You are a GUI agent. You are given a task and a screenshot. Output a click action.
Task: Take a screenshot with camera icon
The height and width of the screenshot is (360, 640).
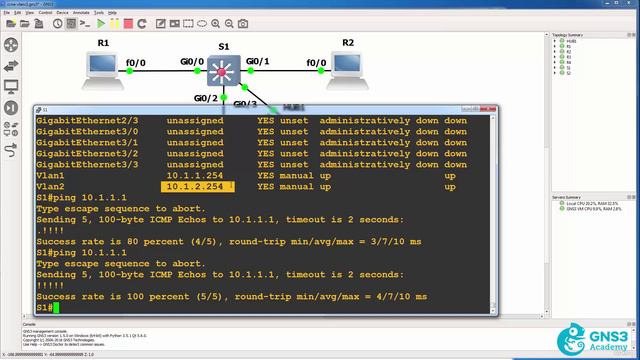point(243,24)
